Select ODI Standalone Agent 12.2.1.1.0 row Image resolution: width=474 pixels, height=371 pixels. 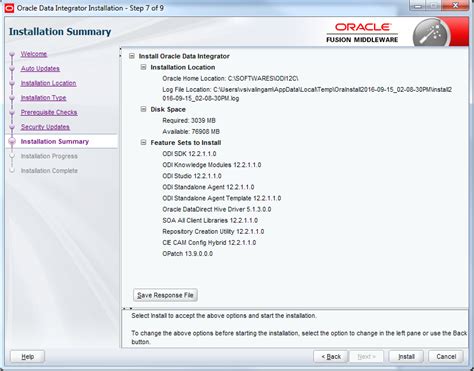(x=208, y=187)
